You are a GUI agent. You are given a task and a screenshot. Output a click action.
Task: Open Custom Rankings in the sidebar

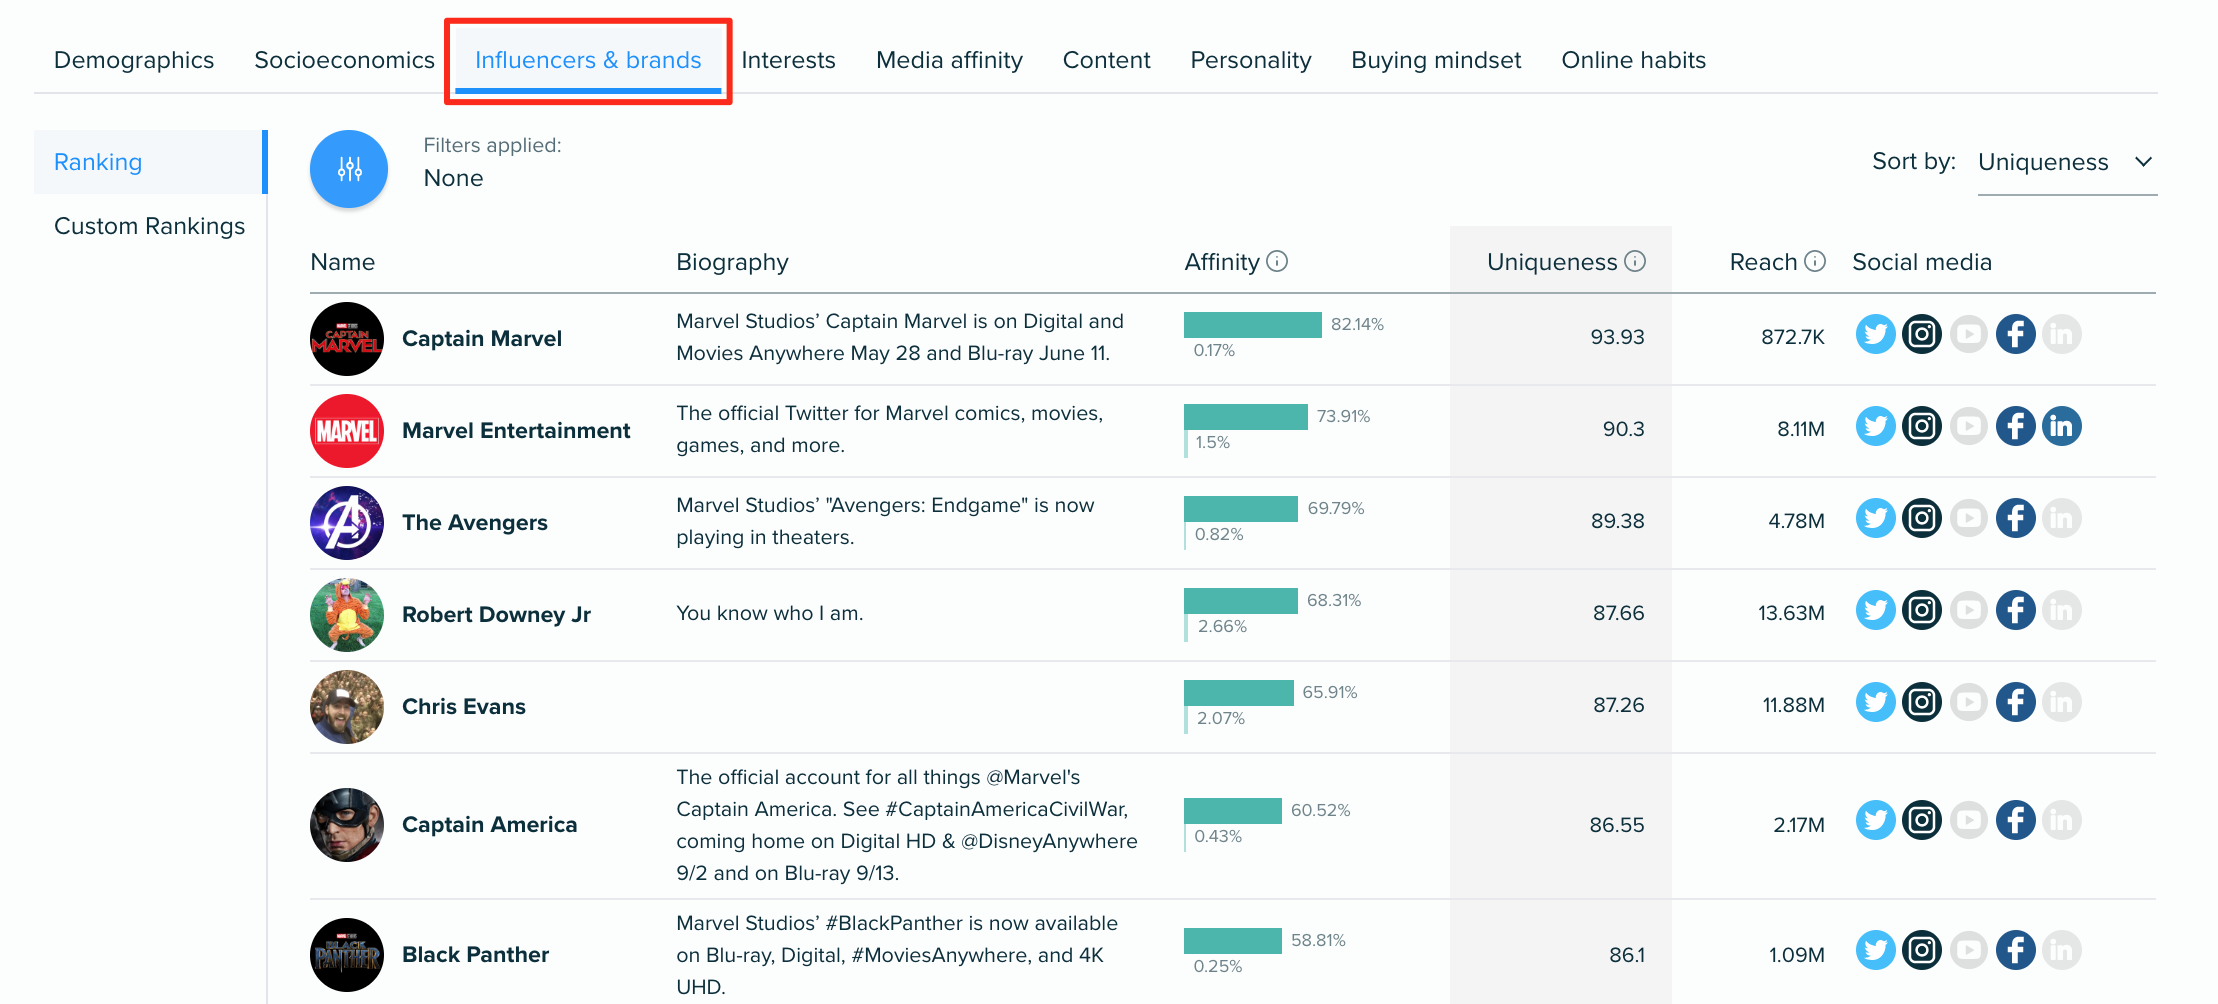click(x=149, y=226)
